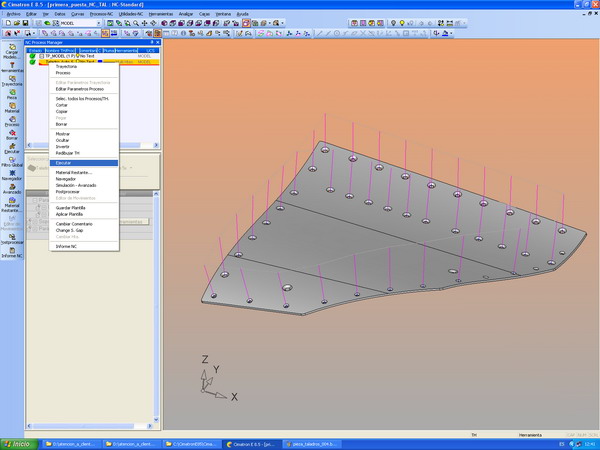Open the Herramientas sidebar tool

11,66
